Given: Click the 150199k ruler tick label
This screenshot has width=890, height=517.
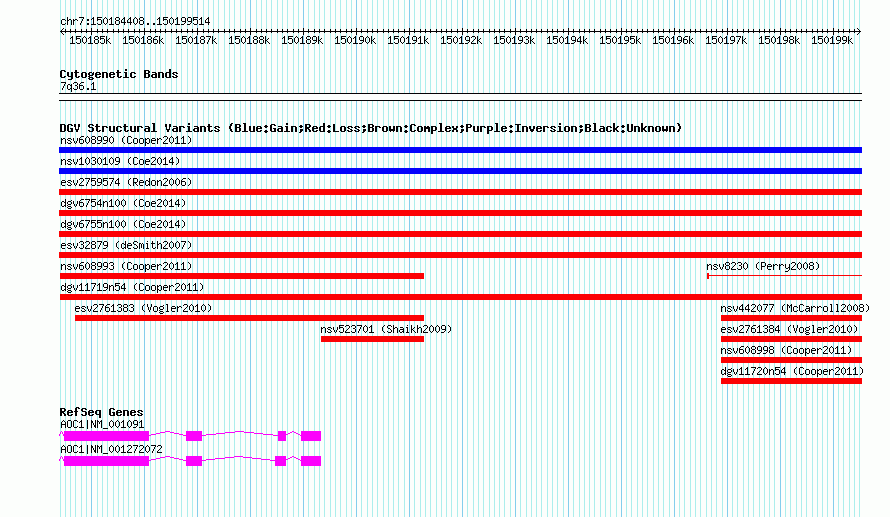Looking at the screenshot, I should (832, 40).
